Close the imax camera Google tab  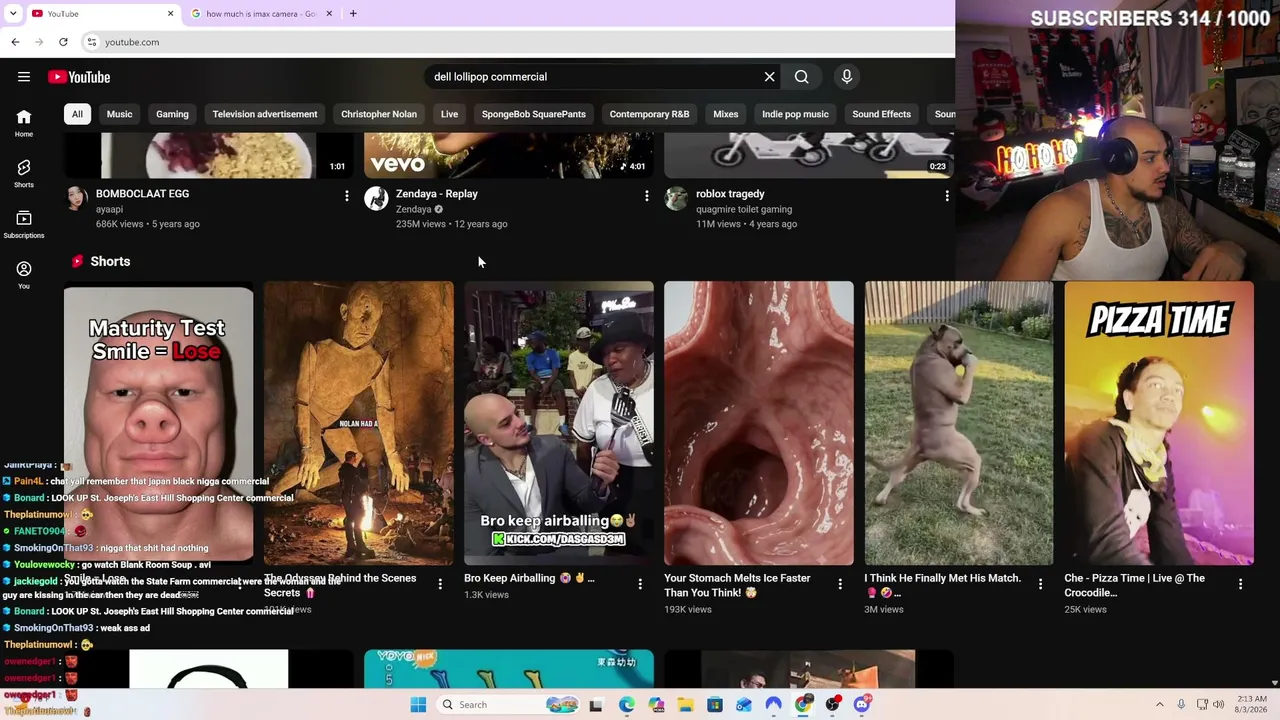click(329, 14)
